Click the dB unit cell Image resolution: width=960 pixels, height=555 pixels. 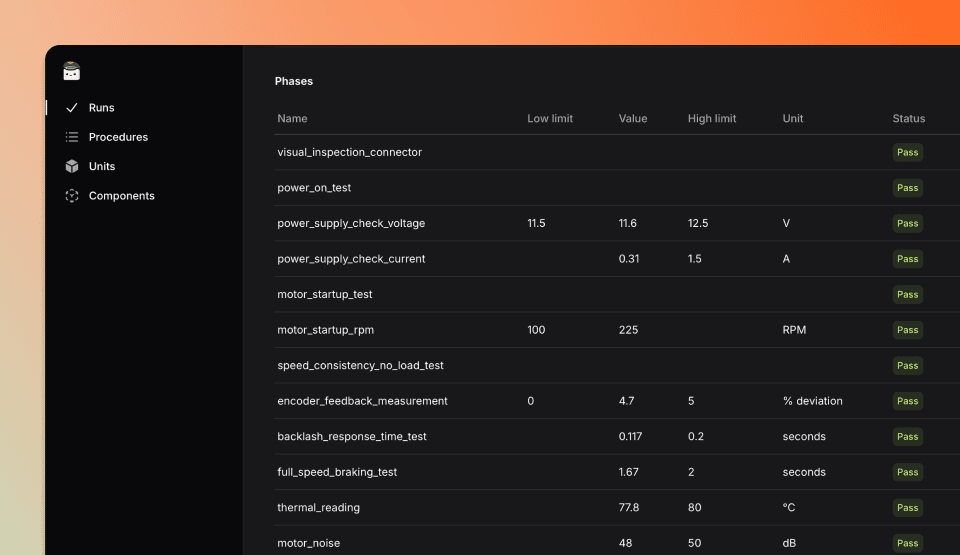pyautogui.click(x=789, y=543)
